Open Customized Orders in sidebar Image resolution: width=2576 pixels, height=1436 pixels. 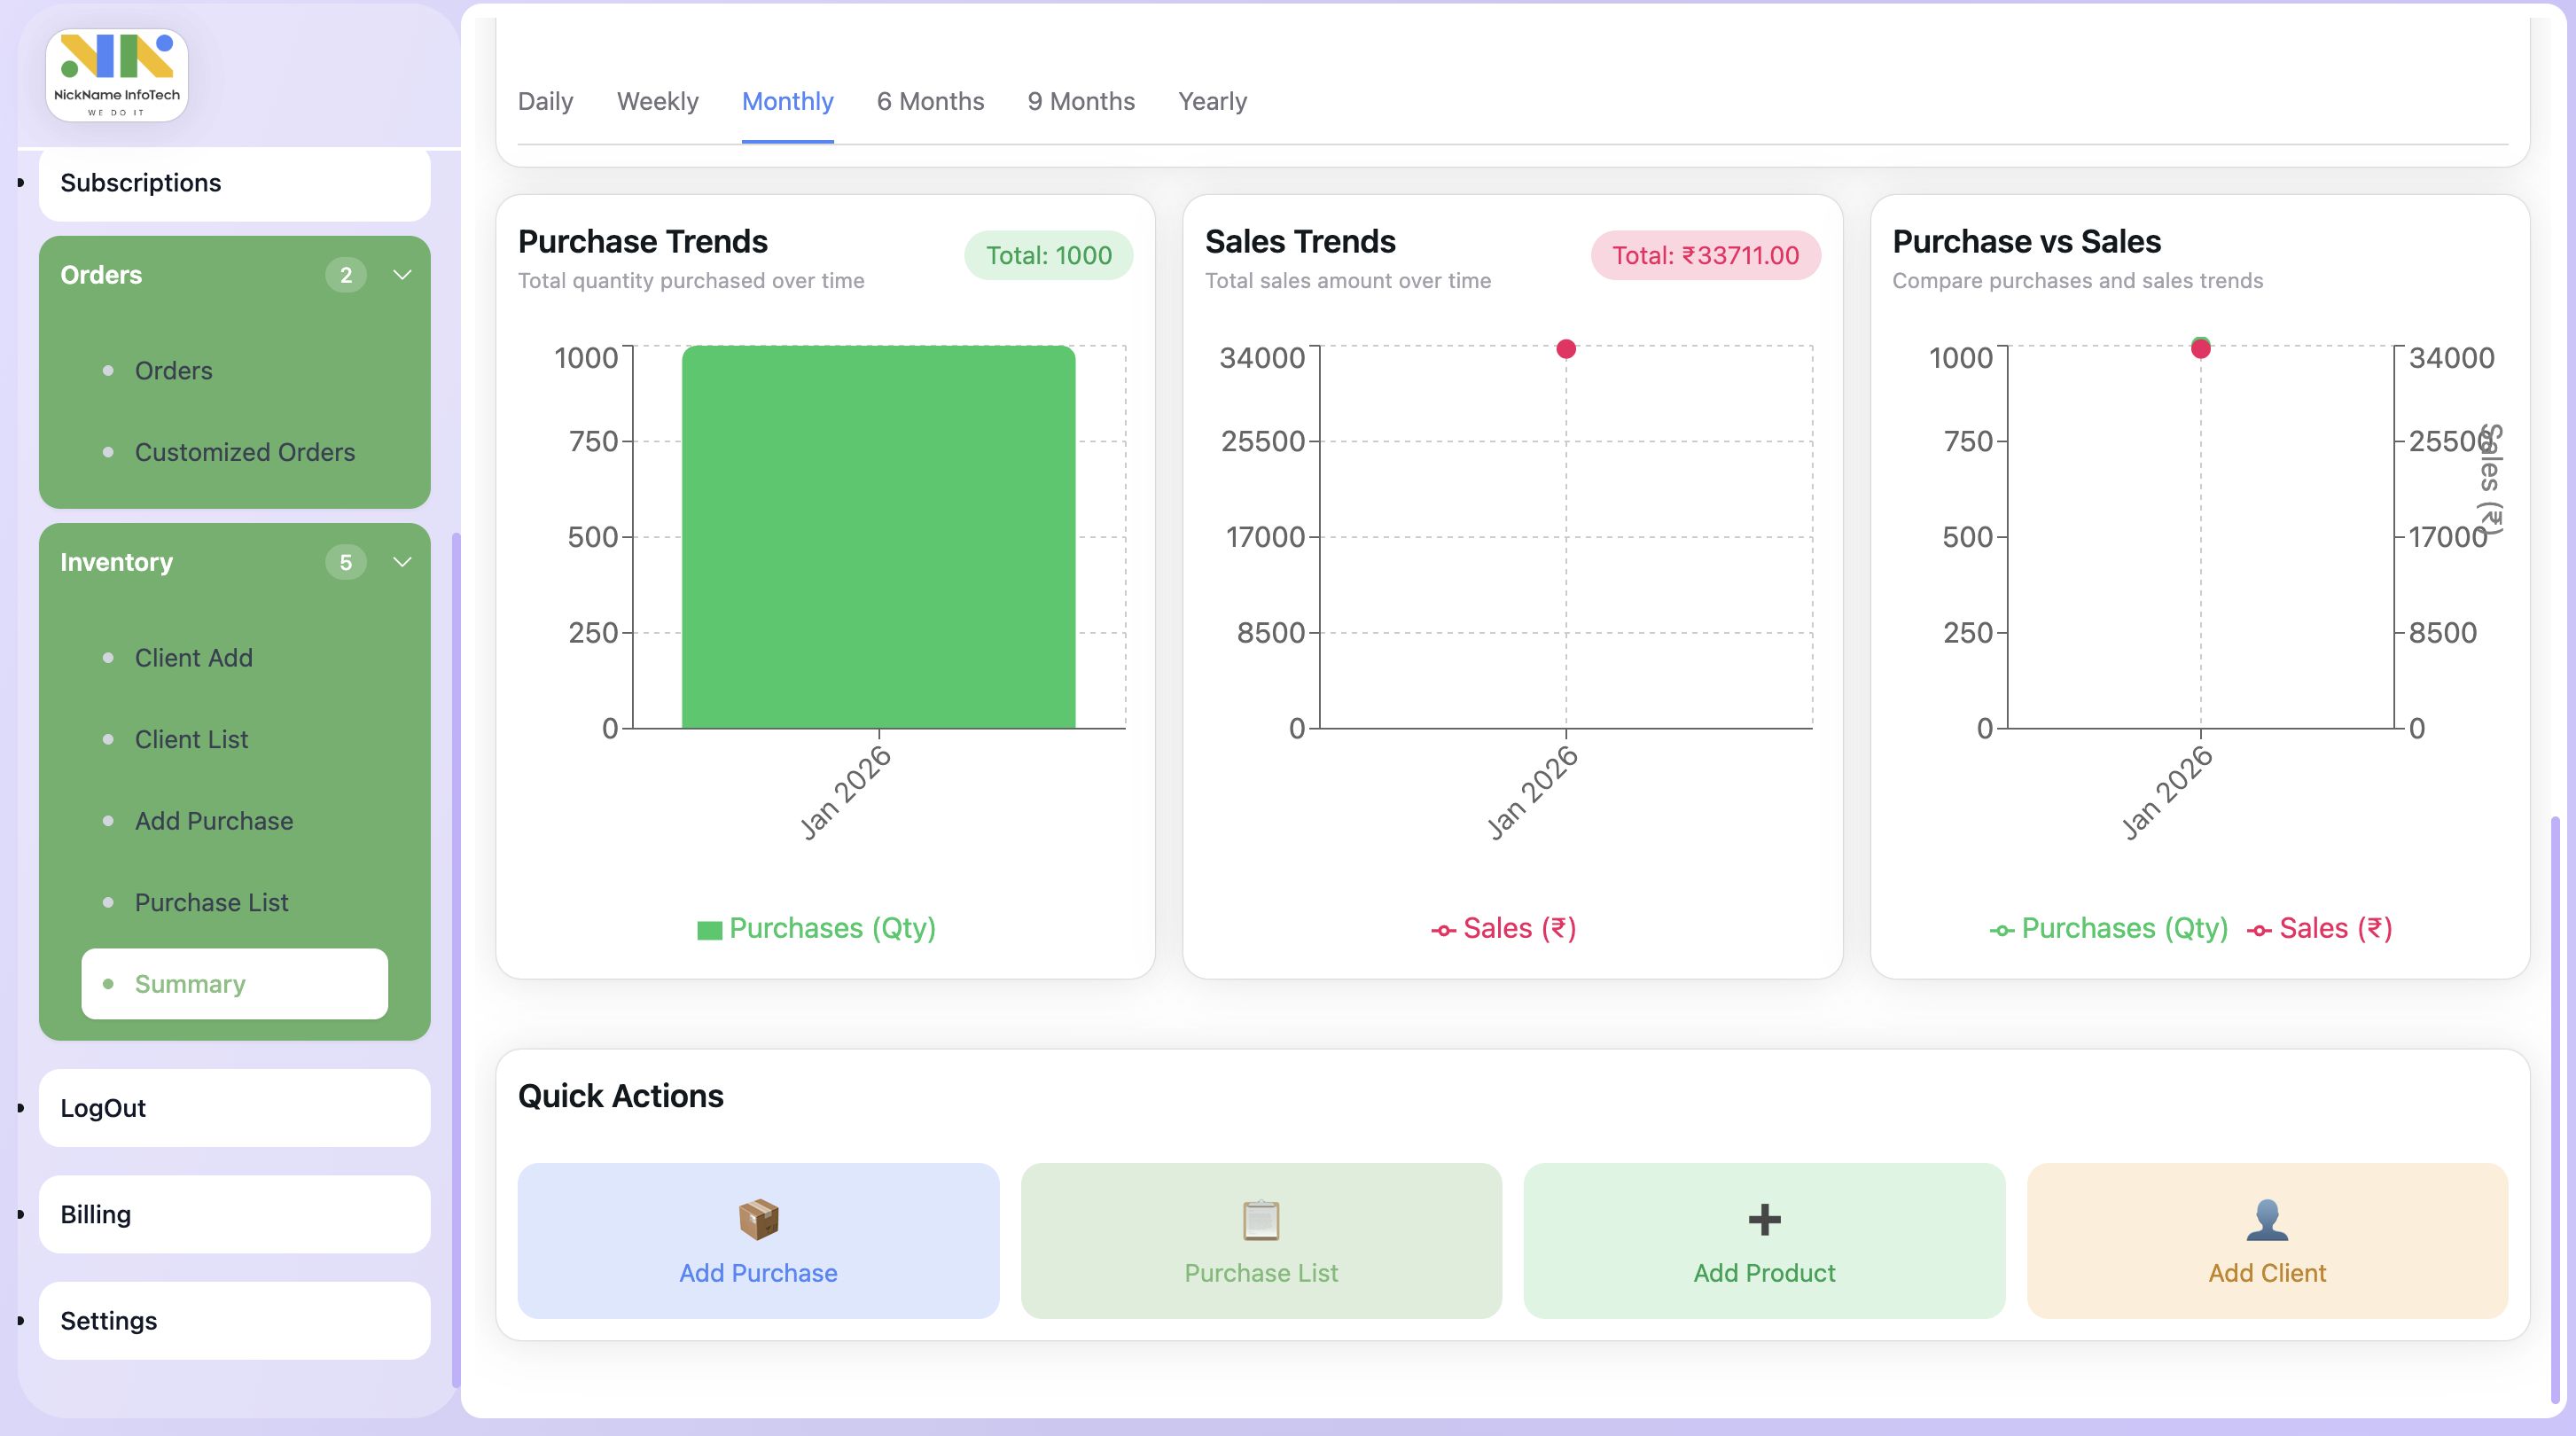pyautogui.click(x=244, y=452)
